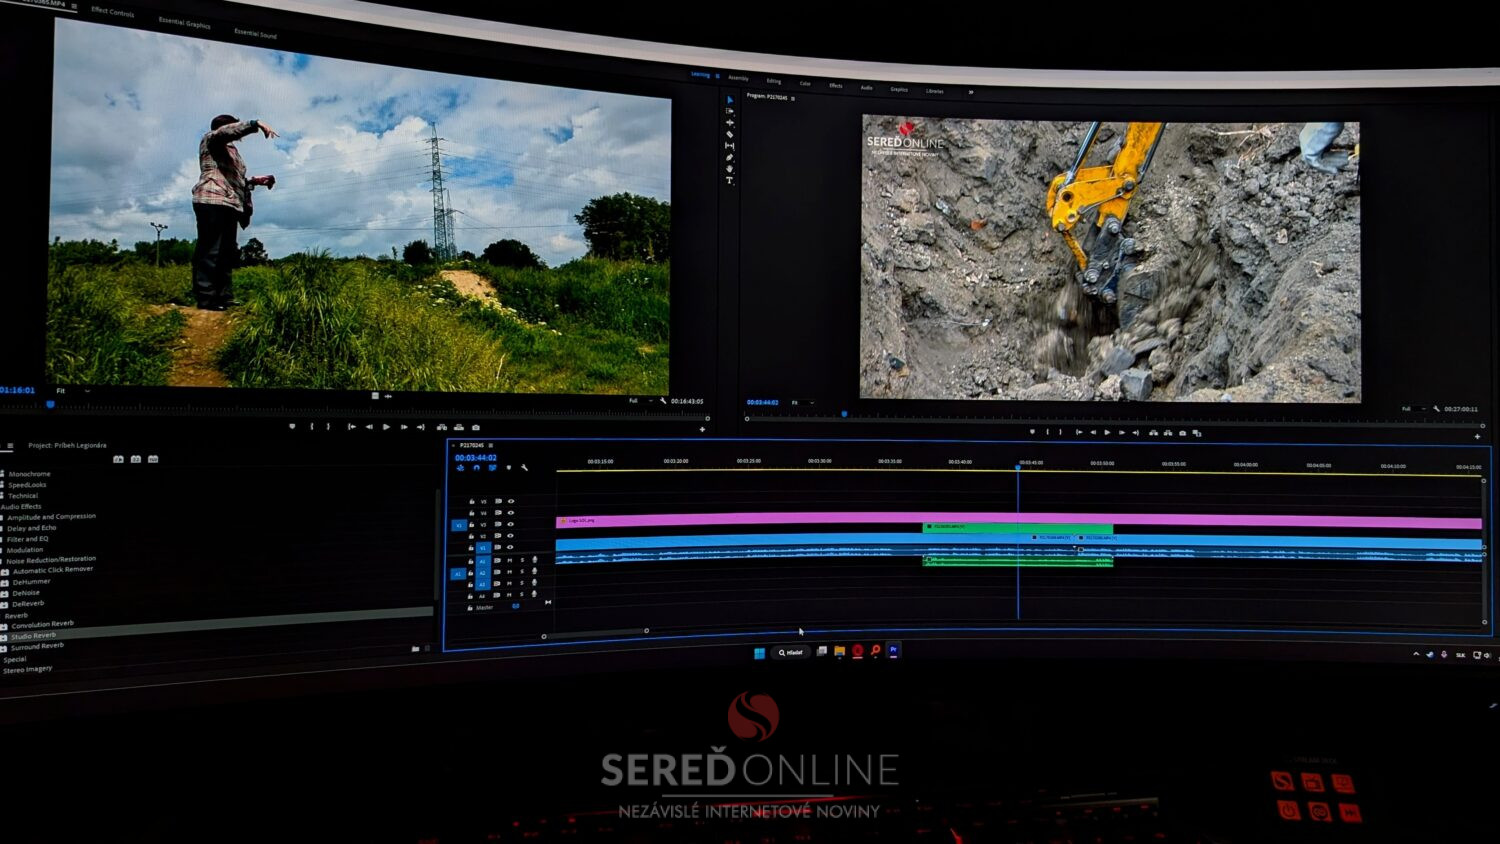Screen dimensions: 1500x844
Task: Switch to the Editing workspace
Action: click(774, 81)
